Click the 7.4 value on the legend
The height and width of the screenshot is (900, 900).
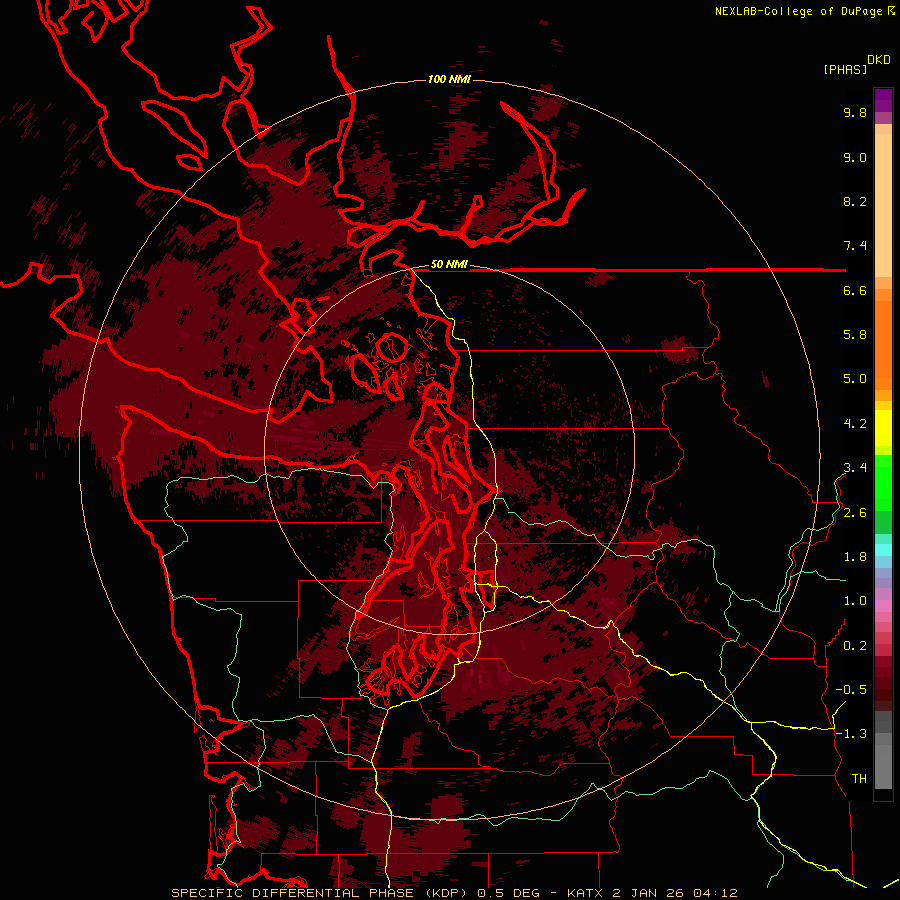tap(855, 246)
